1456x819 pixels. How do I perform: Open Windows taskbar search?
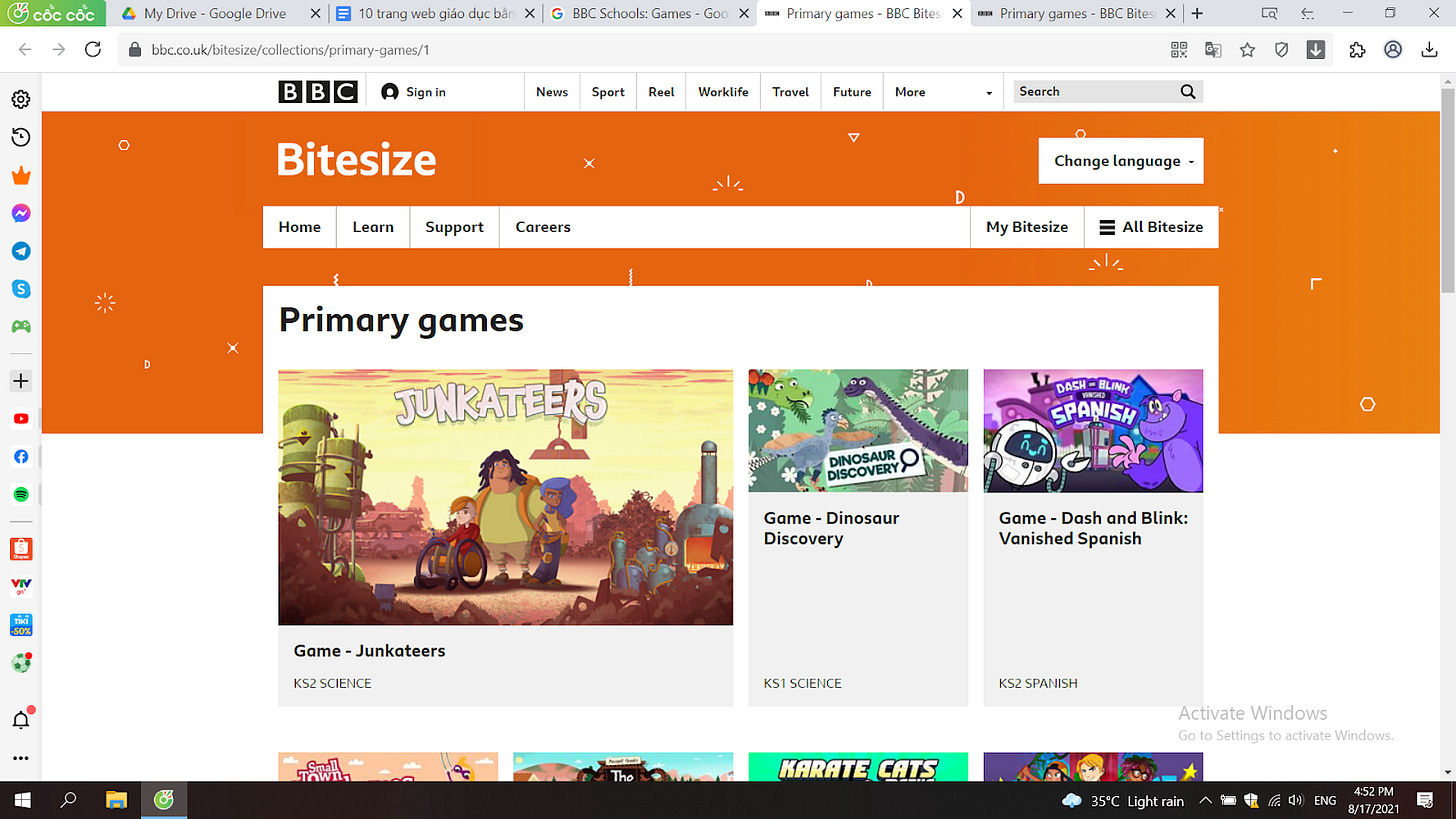coord(69,800)
